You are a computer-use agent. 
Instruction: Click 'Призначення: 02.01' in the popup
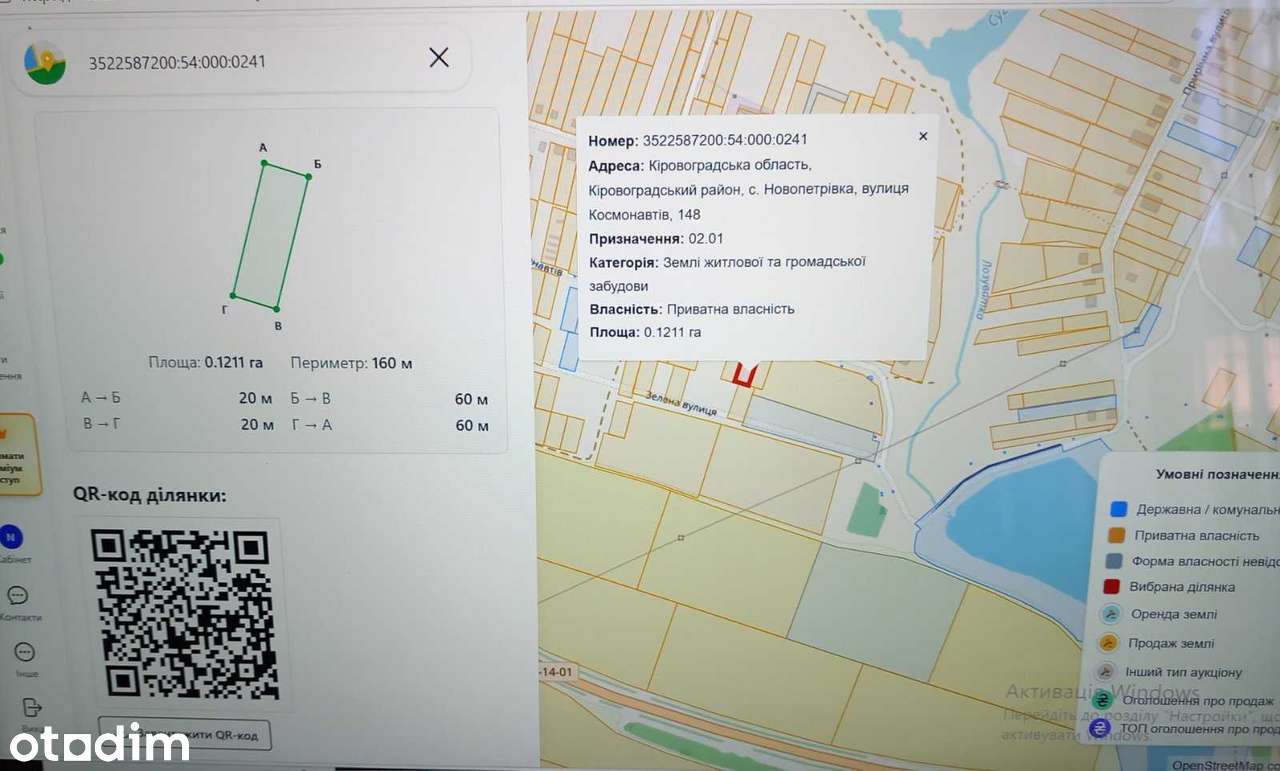tap(656, 238)
